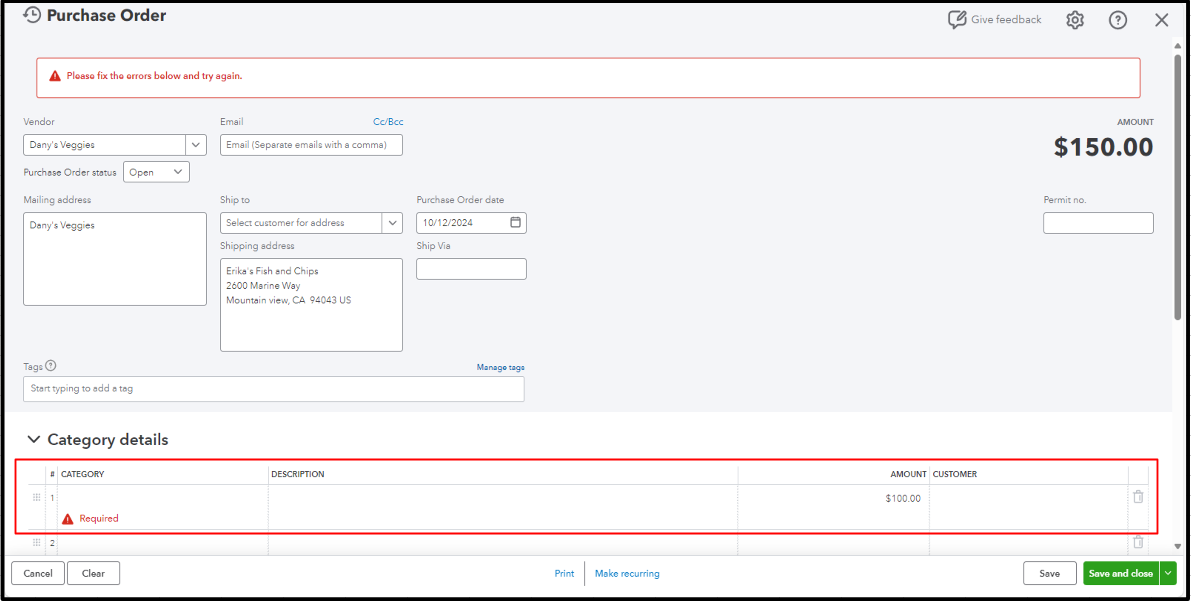The height and width of the screenshot is (601, 1191).
Task: Click the Required error text
Action: (x=99, y=518)
